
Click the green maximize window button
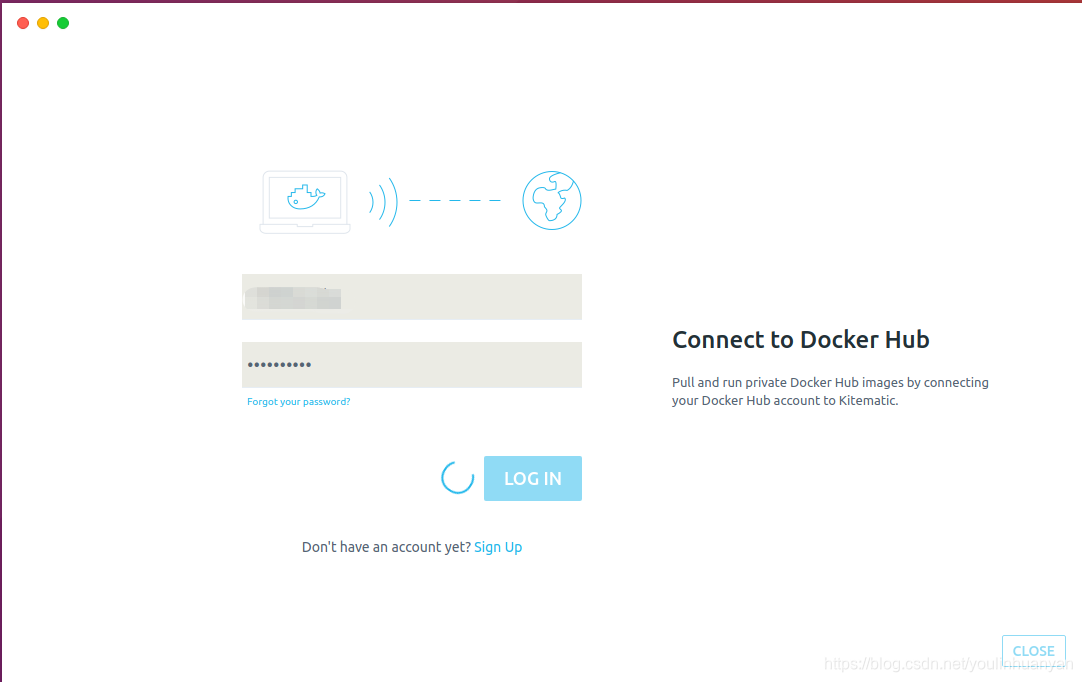coord(63,23)
